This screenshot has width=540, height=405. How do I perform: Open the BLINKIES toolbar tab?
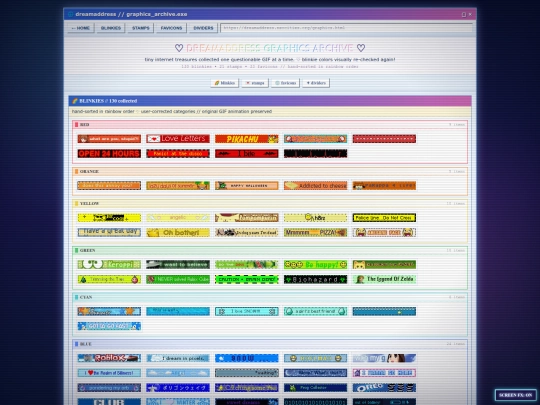tap(111, 28)
